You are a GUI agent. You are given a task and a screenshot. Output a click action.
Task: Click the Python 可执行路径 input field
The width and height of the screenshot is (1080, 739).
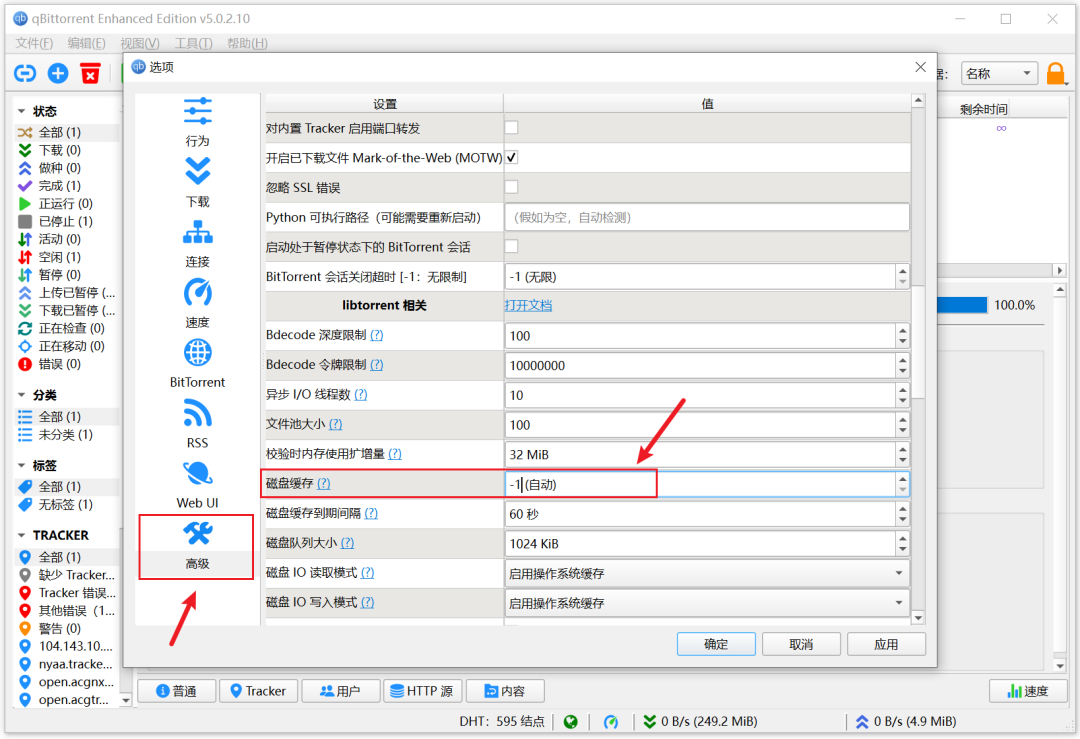point(707,218)
